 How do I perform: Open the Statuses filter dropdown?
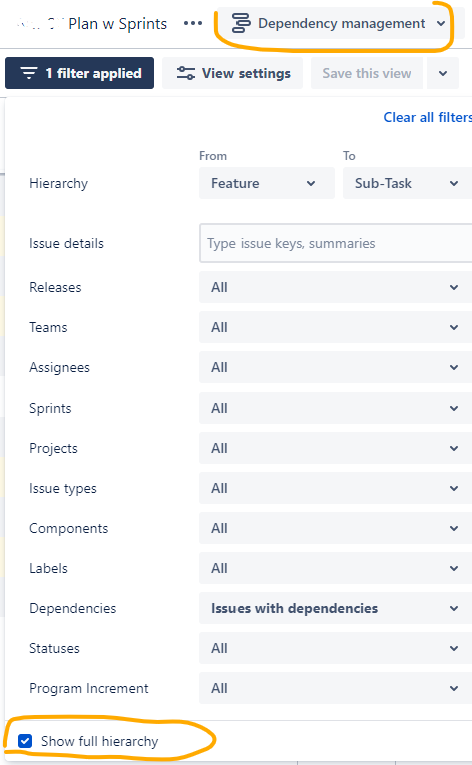(x=335, y=648)
